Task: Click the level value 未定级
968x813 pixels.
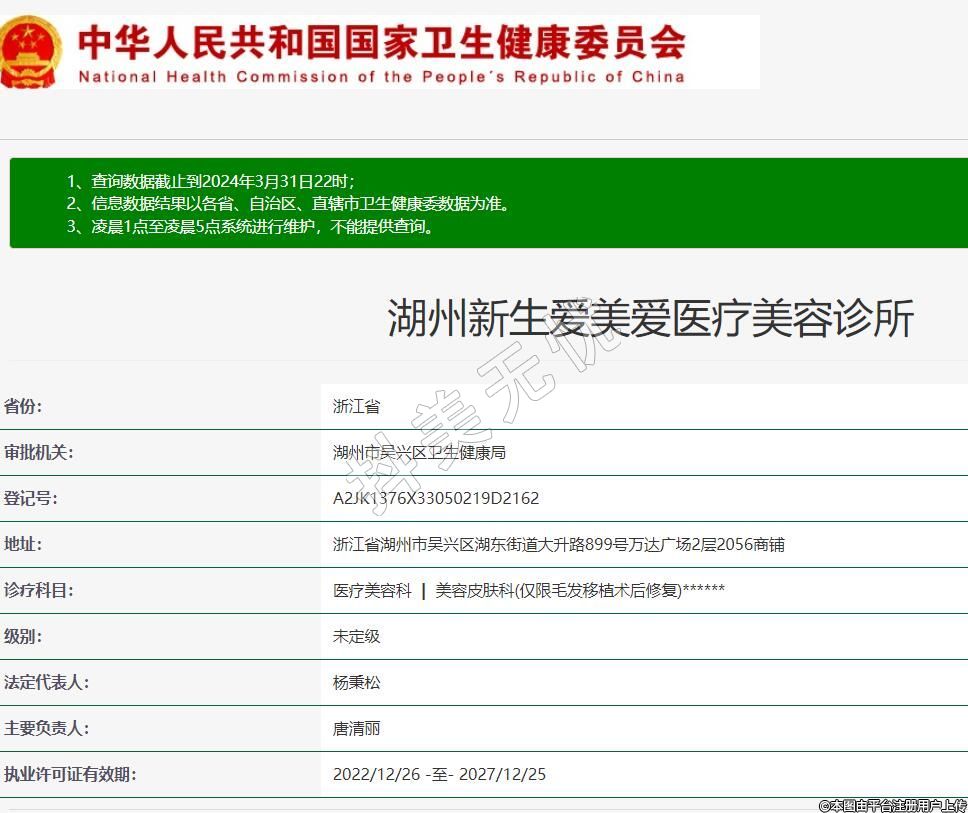Action: [356, 637]
